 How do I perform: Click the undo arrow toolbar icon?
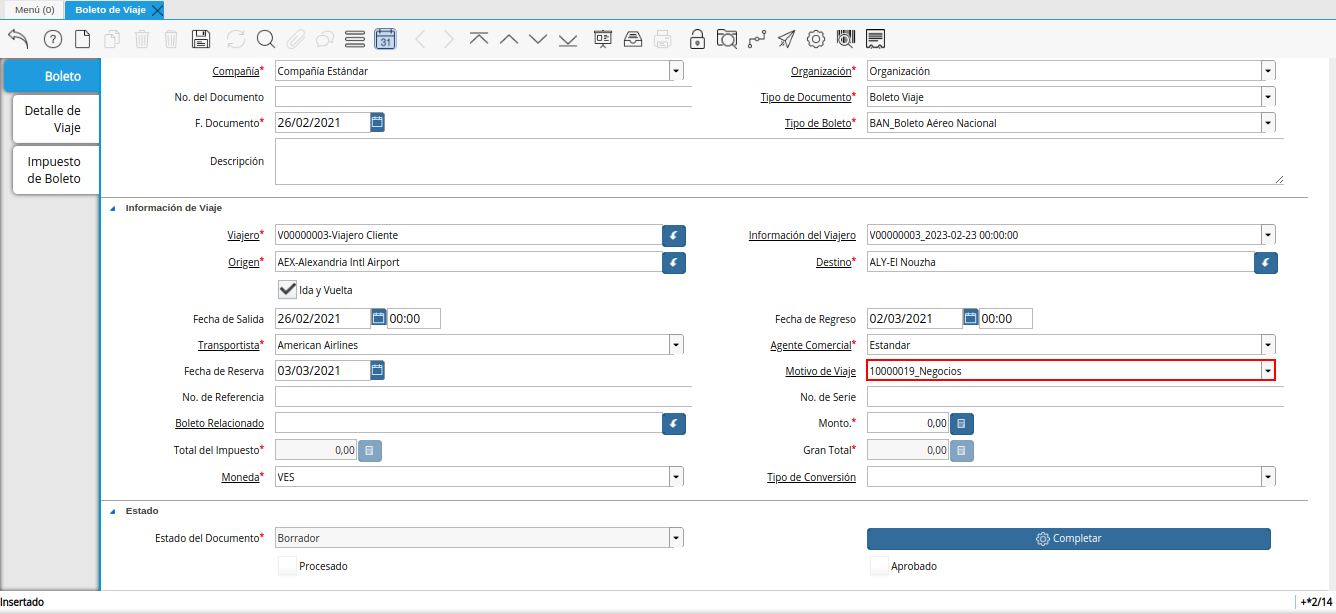18,39
